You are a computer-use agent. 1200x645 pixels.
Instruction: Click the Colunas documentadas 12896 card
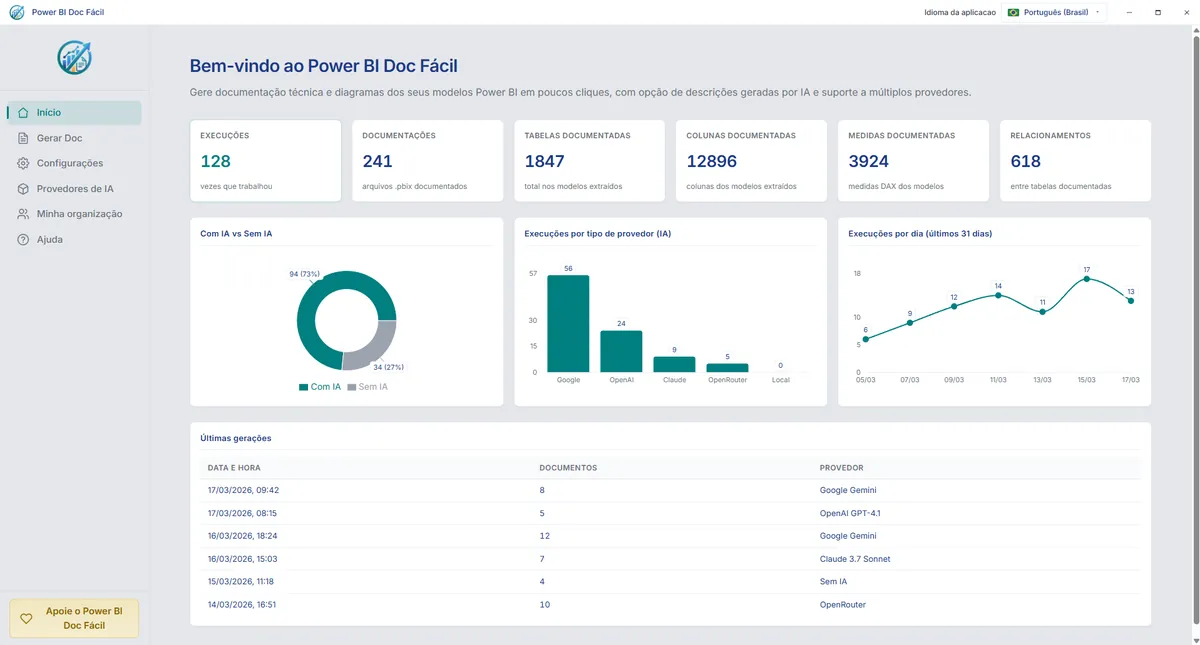tap(751, 161)
